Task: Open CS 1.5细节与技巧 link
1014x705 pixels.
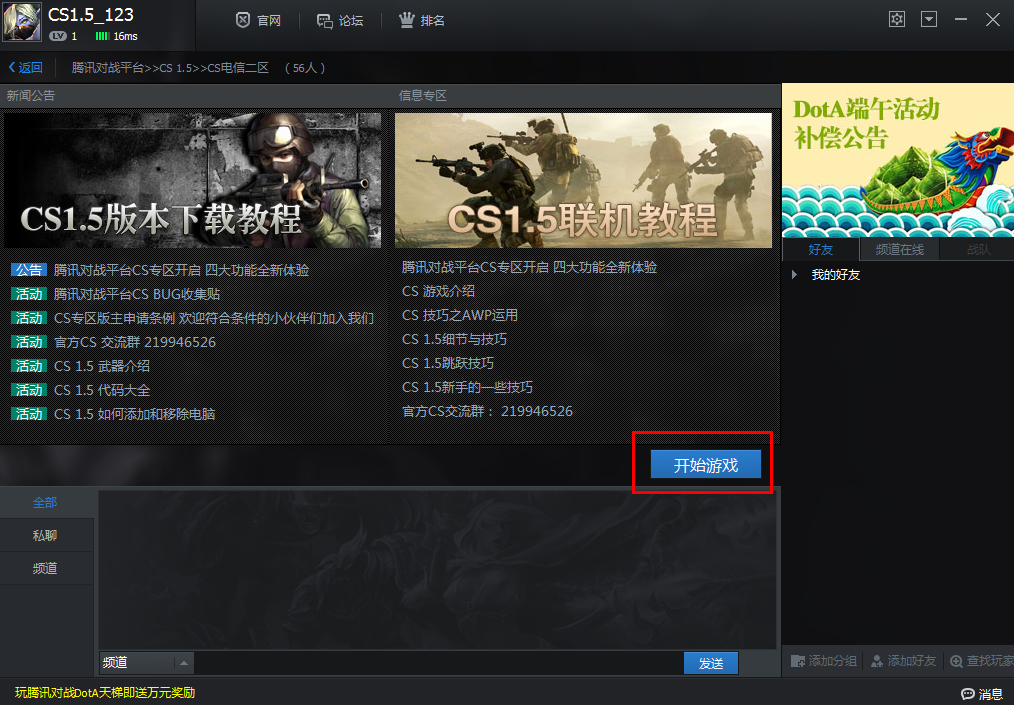Action: click(x=455, y=339)
